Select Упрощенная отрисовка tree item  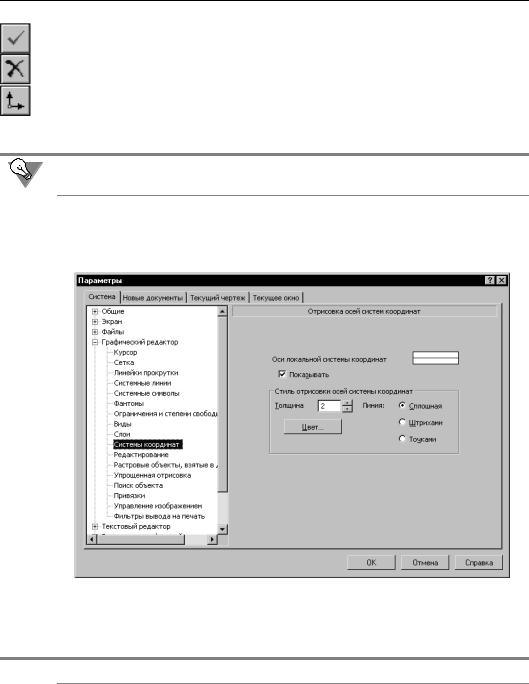(x=152, y=475)
